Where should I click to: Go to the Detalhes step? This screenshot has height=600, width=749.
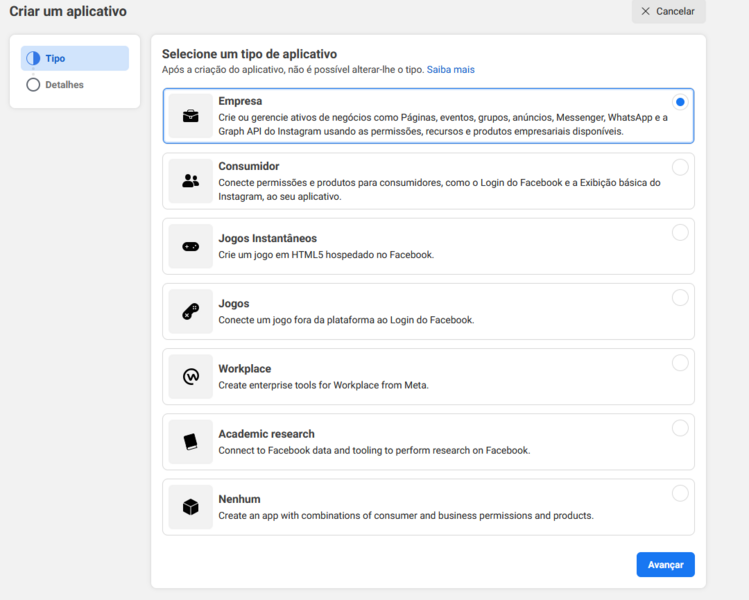click(64, 85)
